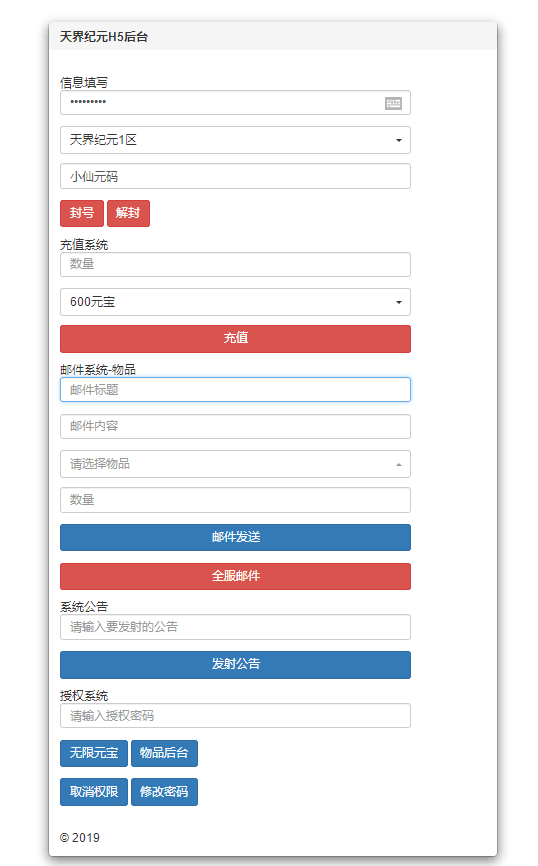538x866 pixels.
Task: Click the 无限元宝 button
Action: (x=94, y=753)
